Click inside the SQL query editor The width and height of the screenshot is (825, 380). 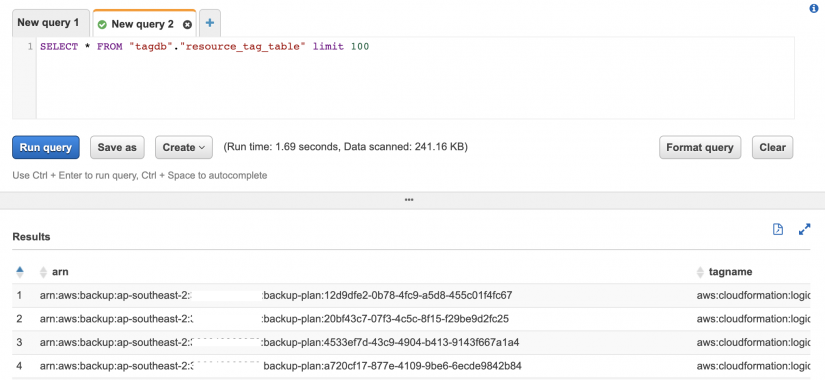pyautogui.click(x=415, y=78)
